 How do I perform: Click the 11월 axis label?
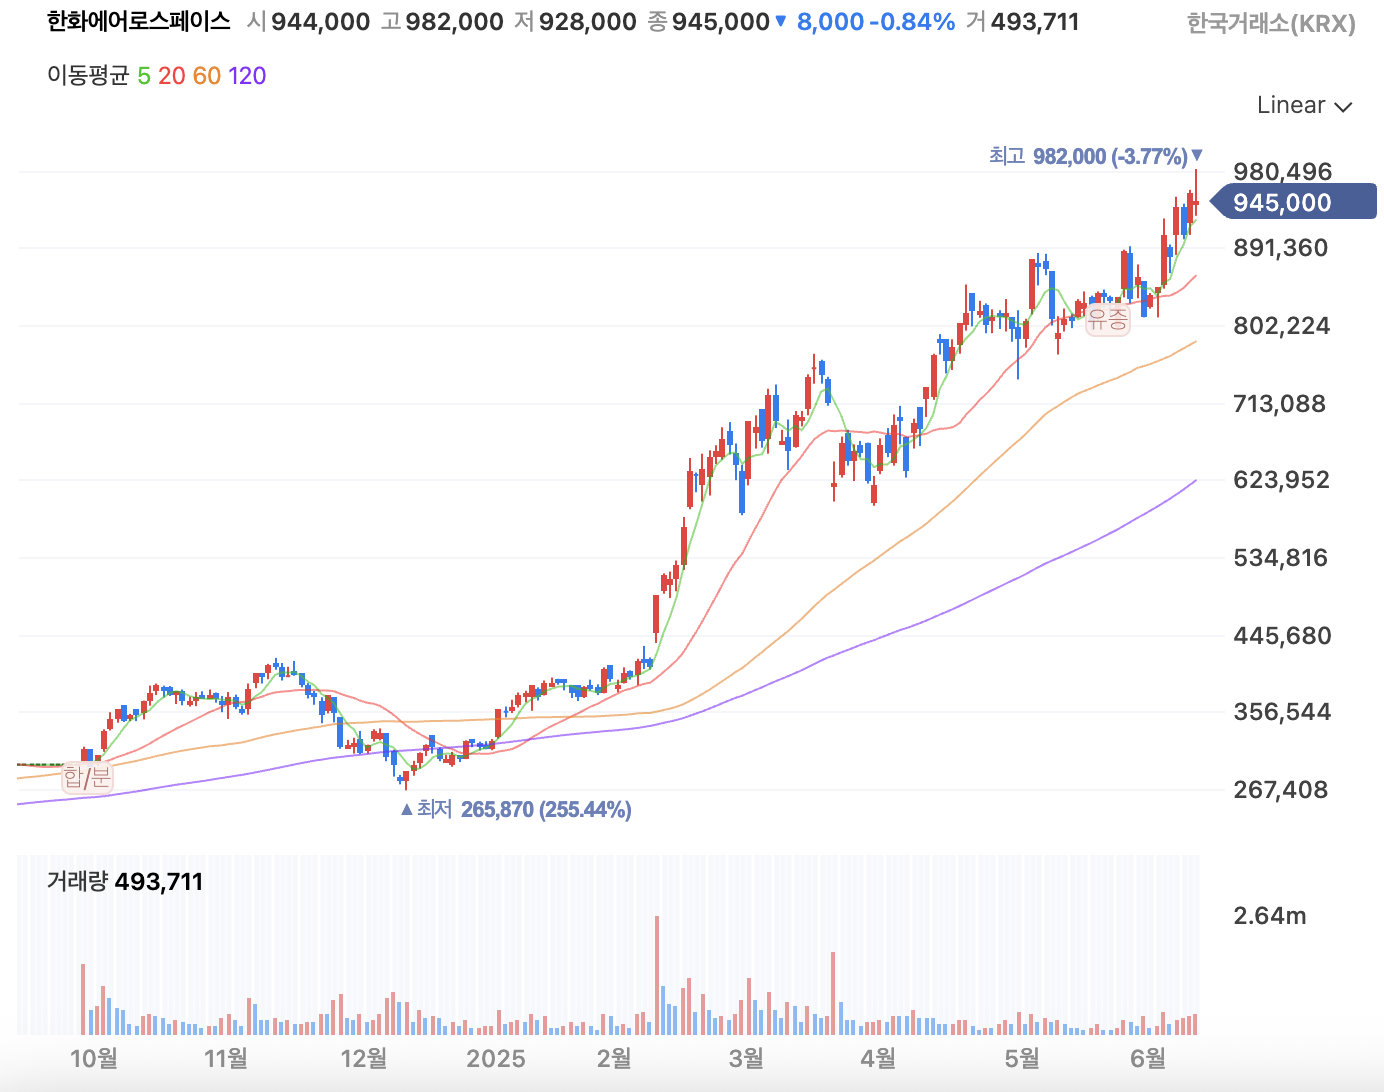226,1058
